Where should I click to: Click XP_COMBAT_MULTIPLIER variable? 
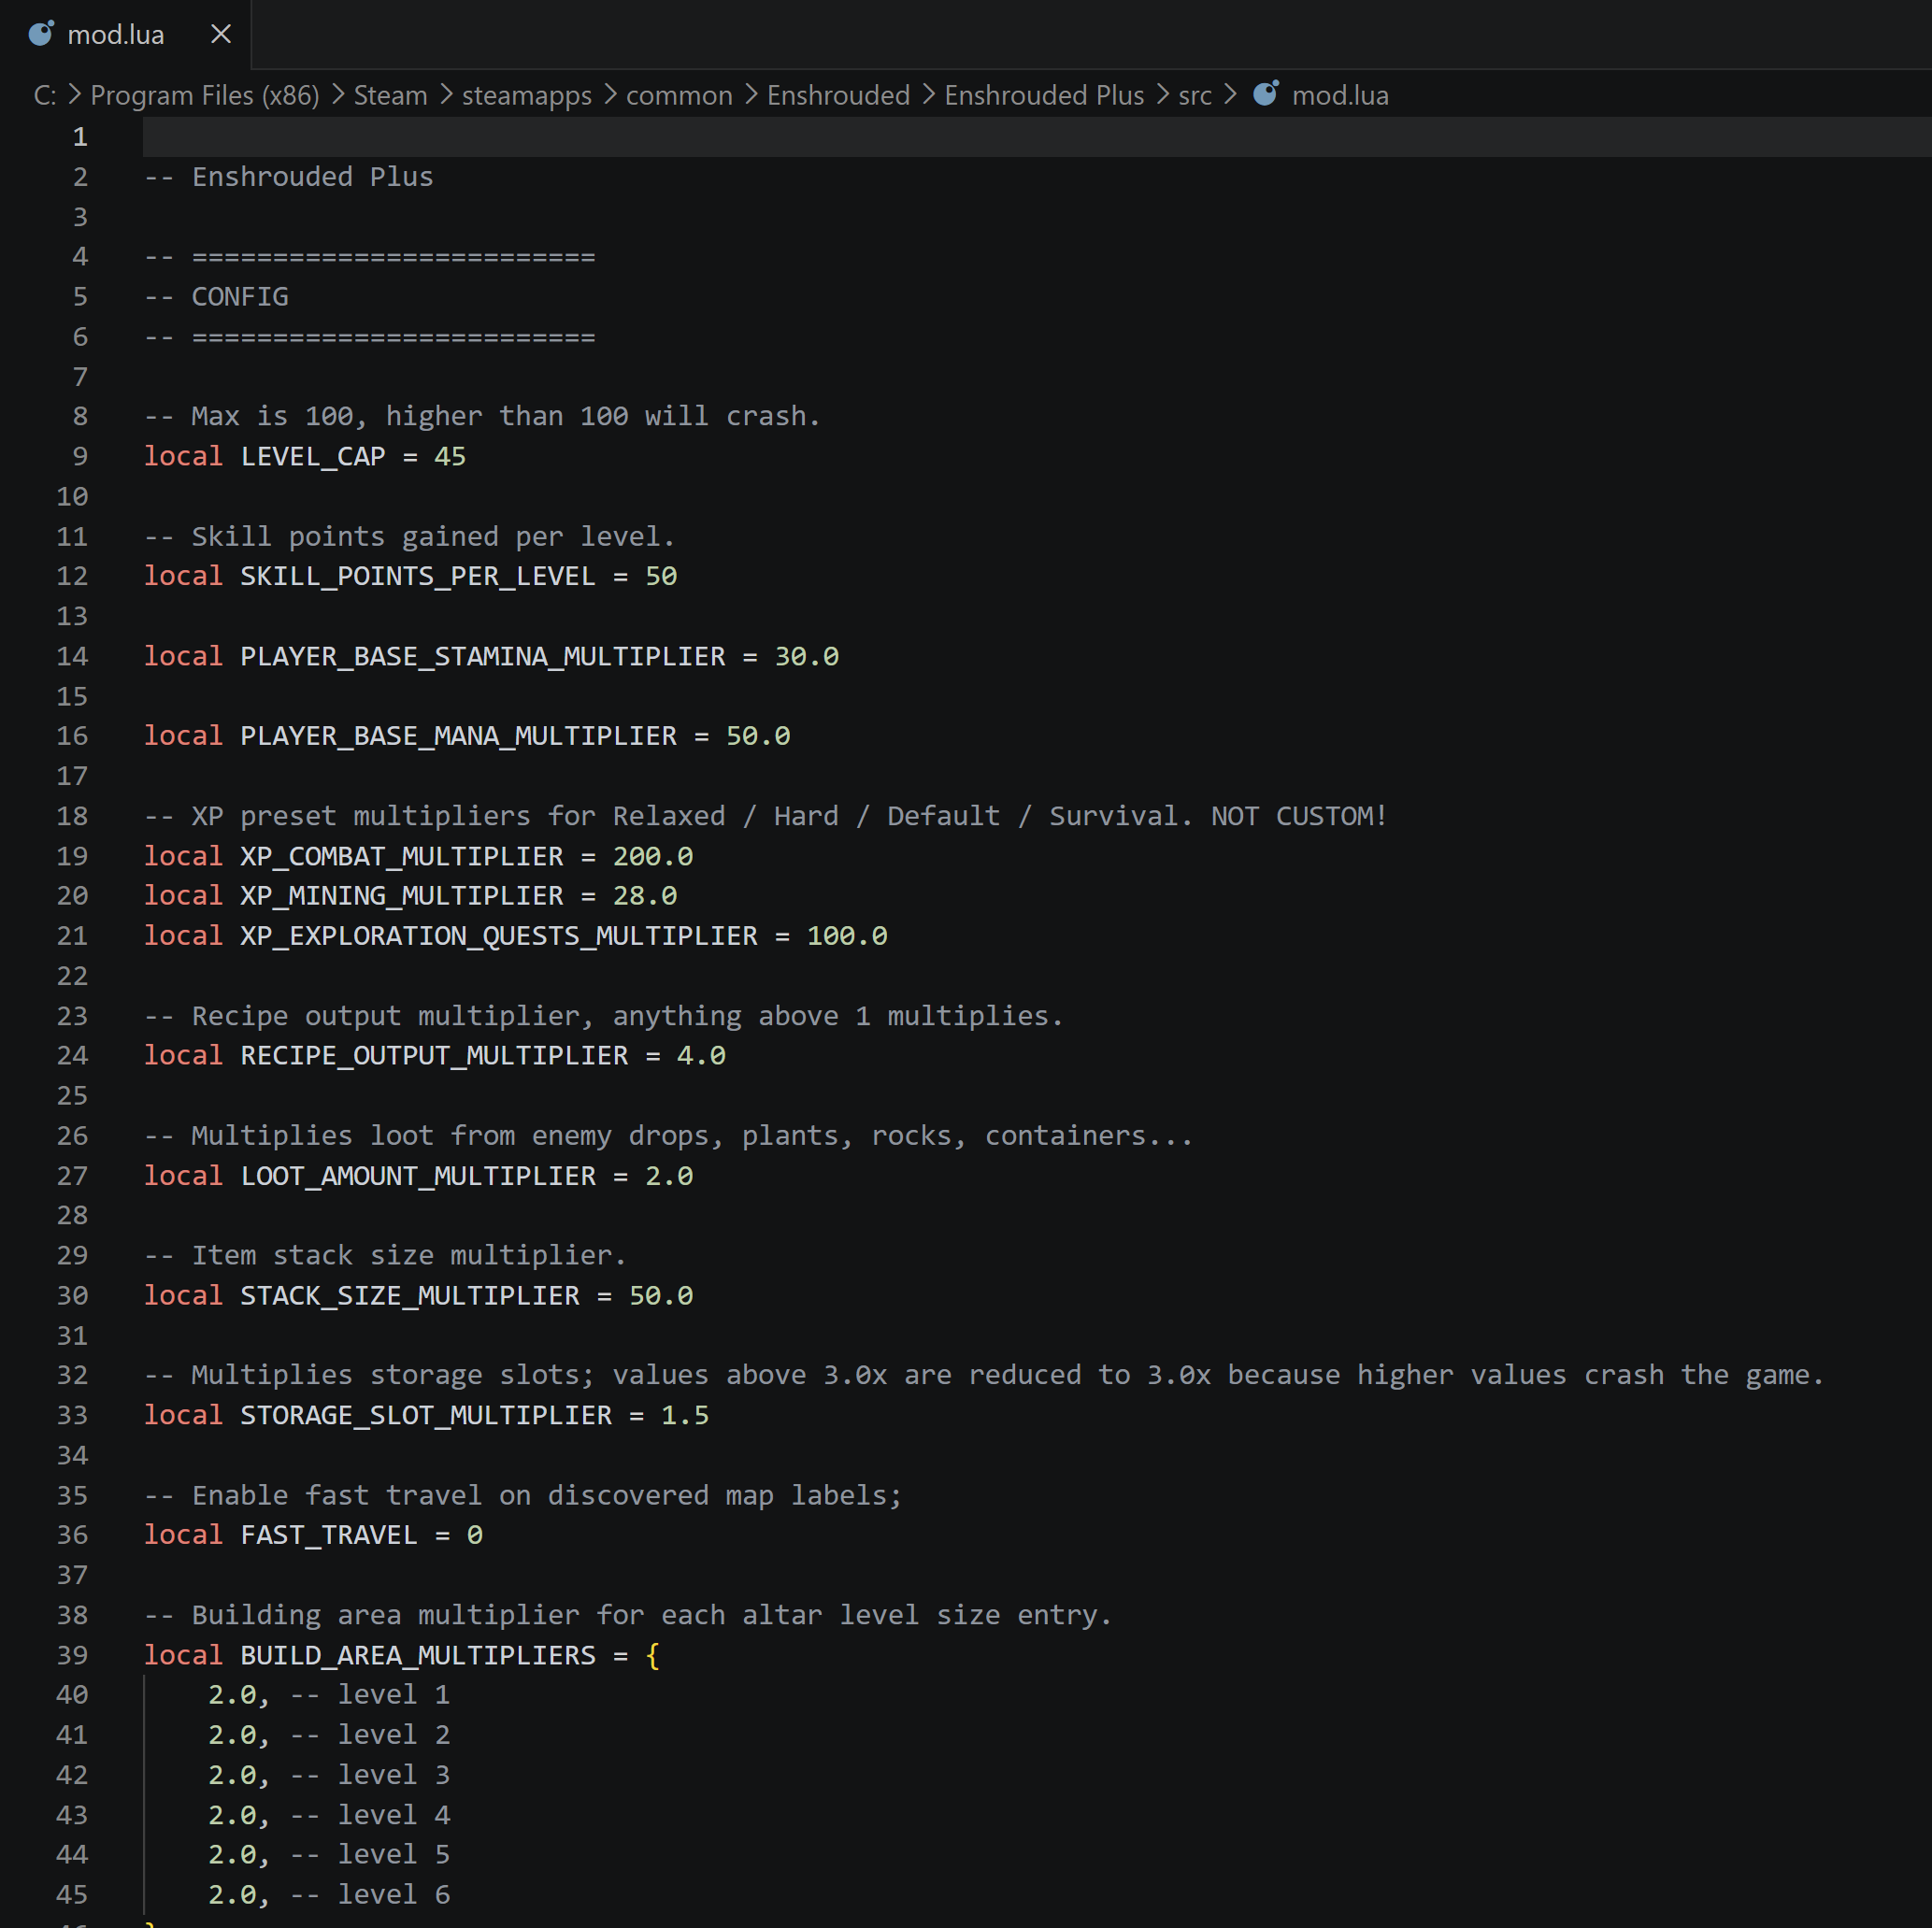pos(402,857)
